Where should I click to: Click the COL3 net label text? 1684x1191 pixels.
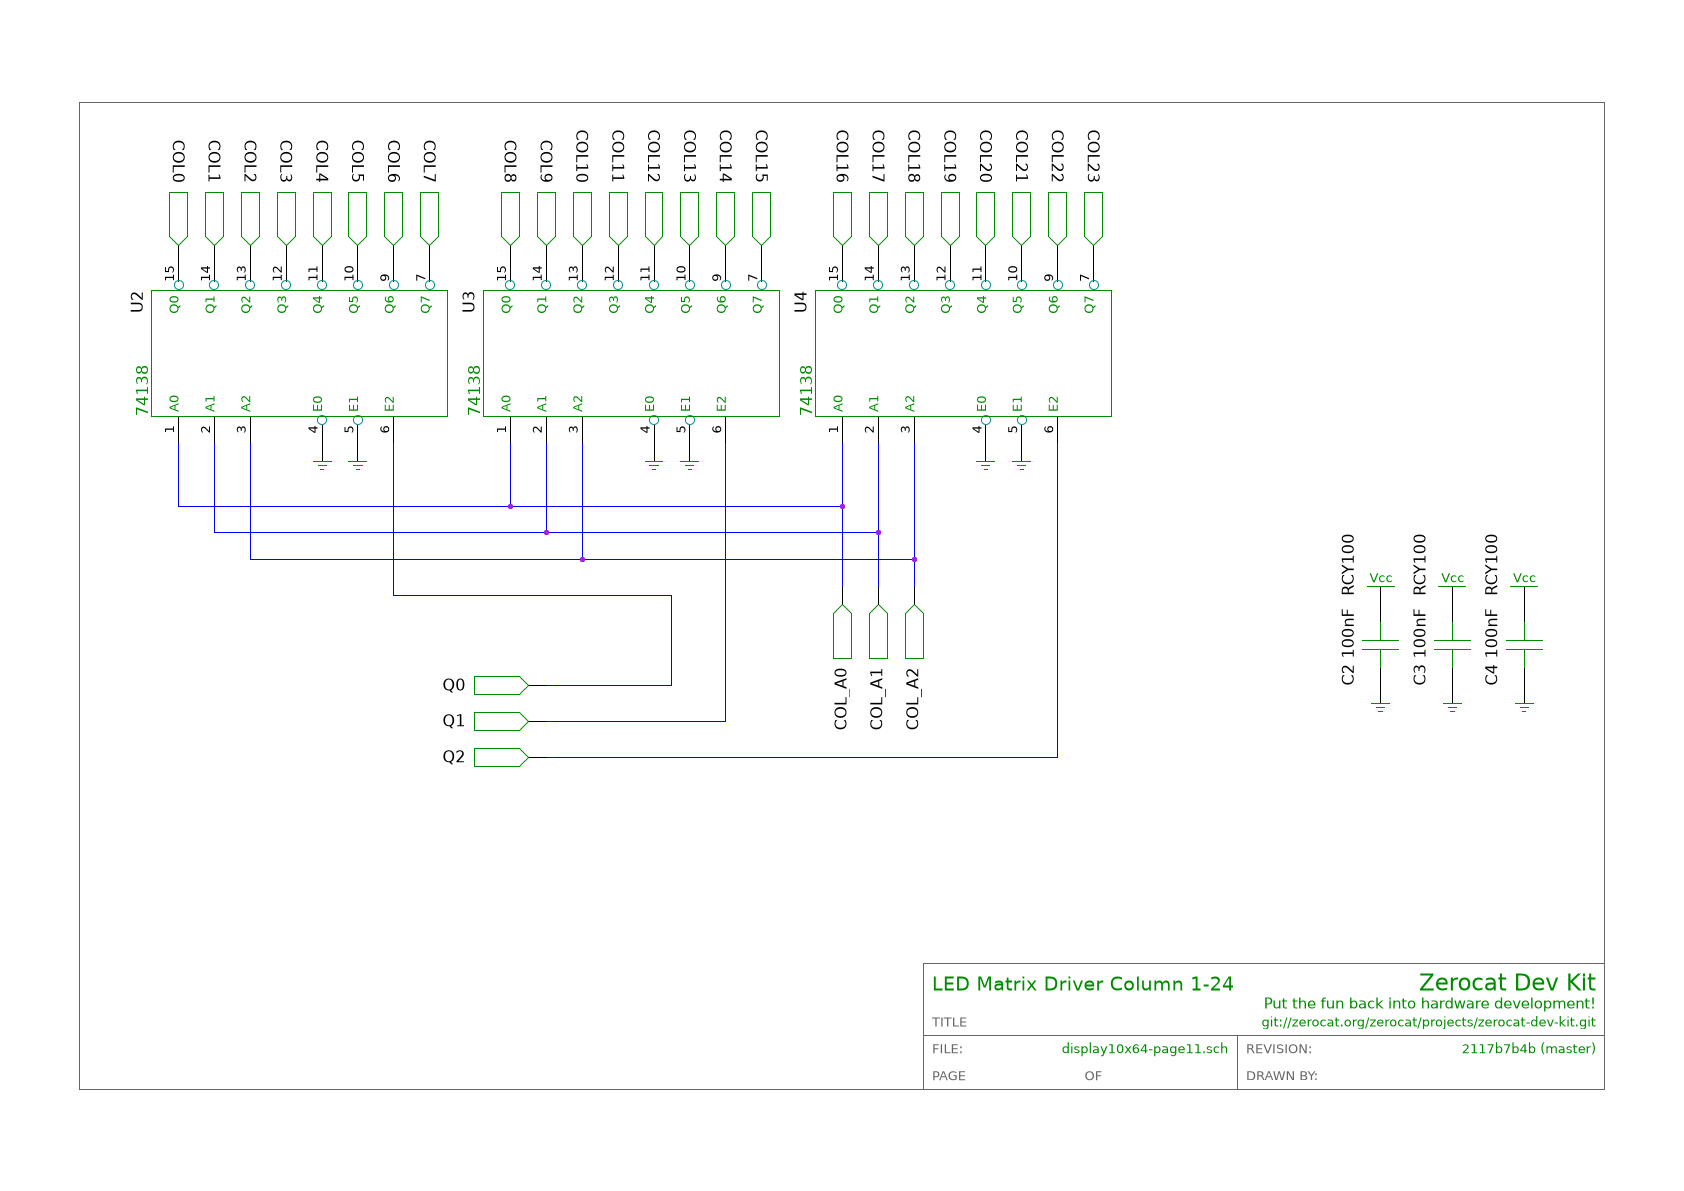click(x=286, y=162)
